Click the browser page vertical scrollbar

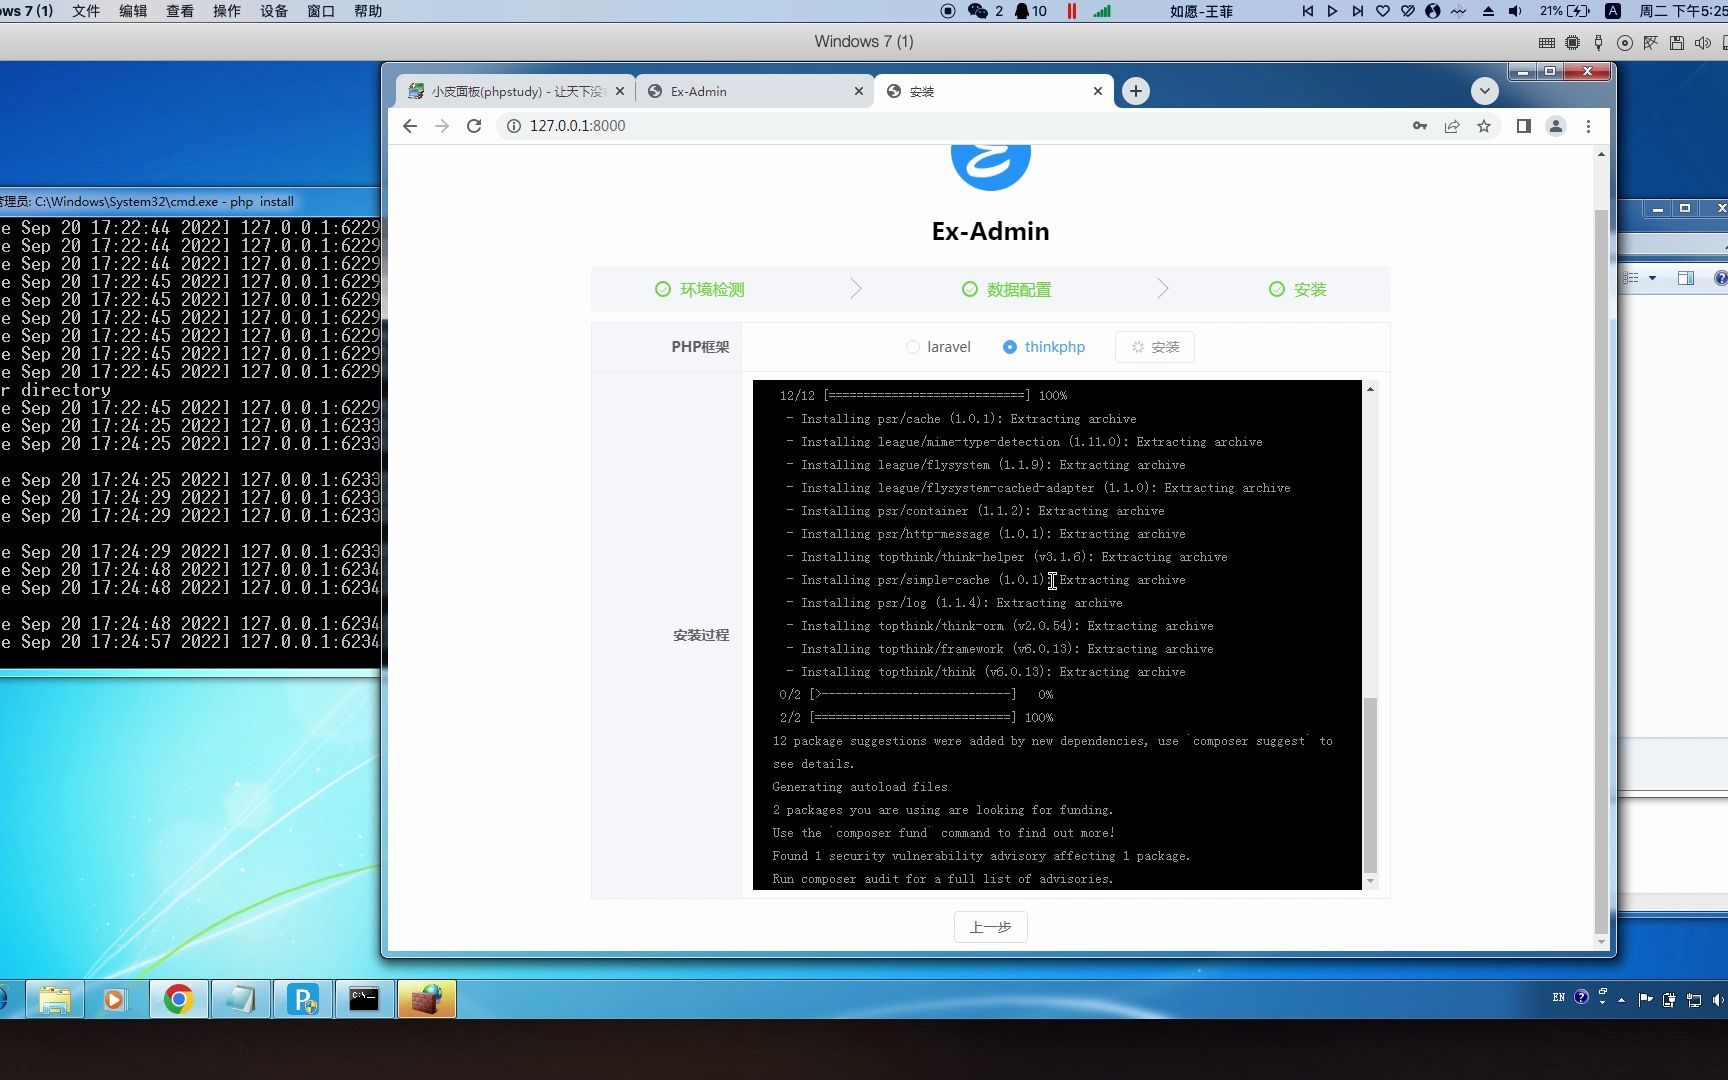point(1601,570)
